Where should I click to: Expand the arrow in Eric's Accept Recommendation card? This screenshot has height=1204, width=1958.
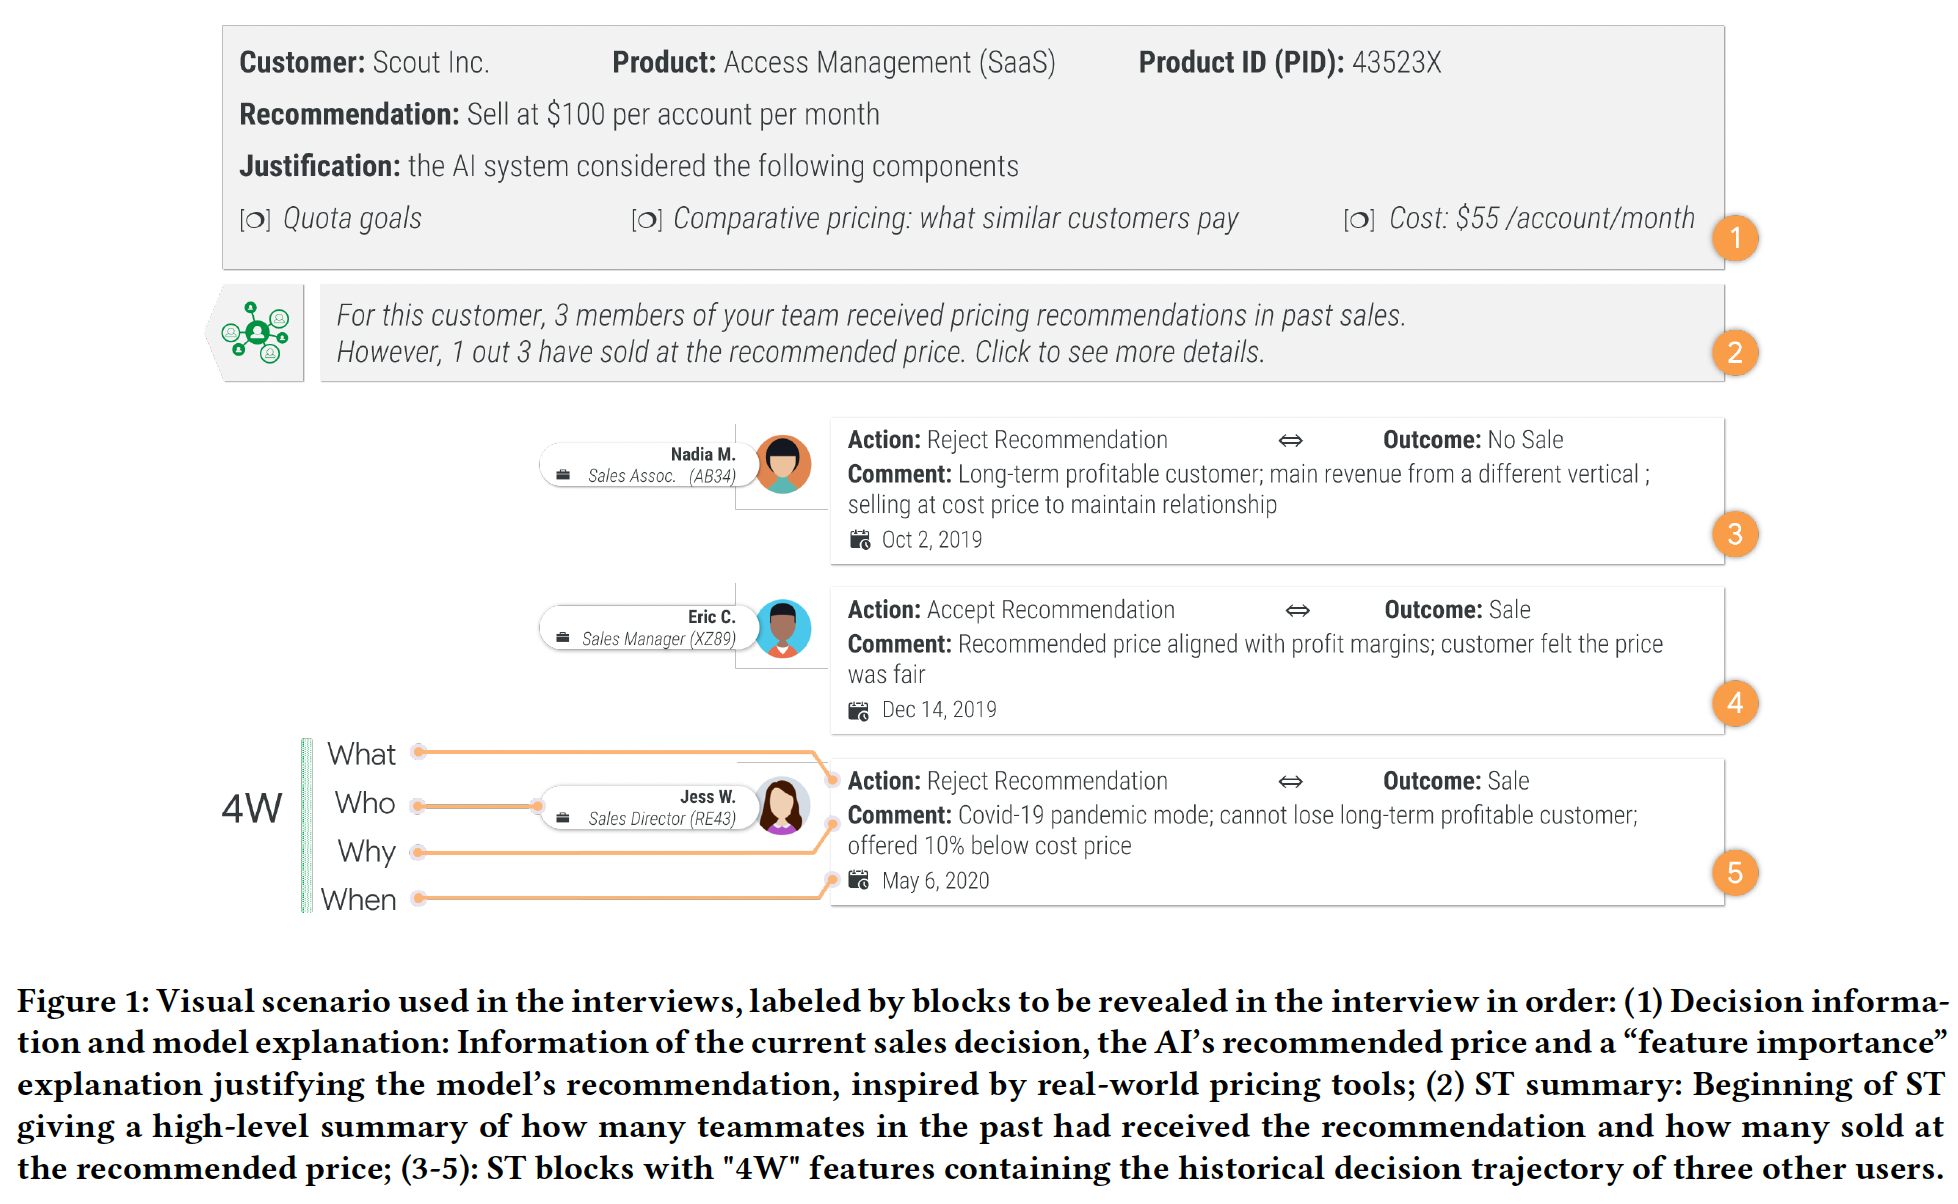click(x=1298, y=610)
